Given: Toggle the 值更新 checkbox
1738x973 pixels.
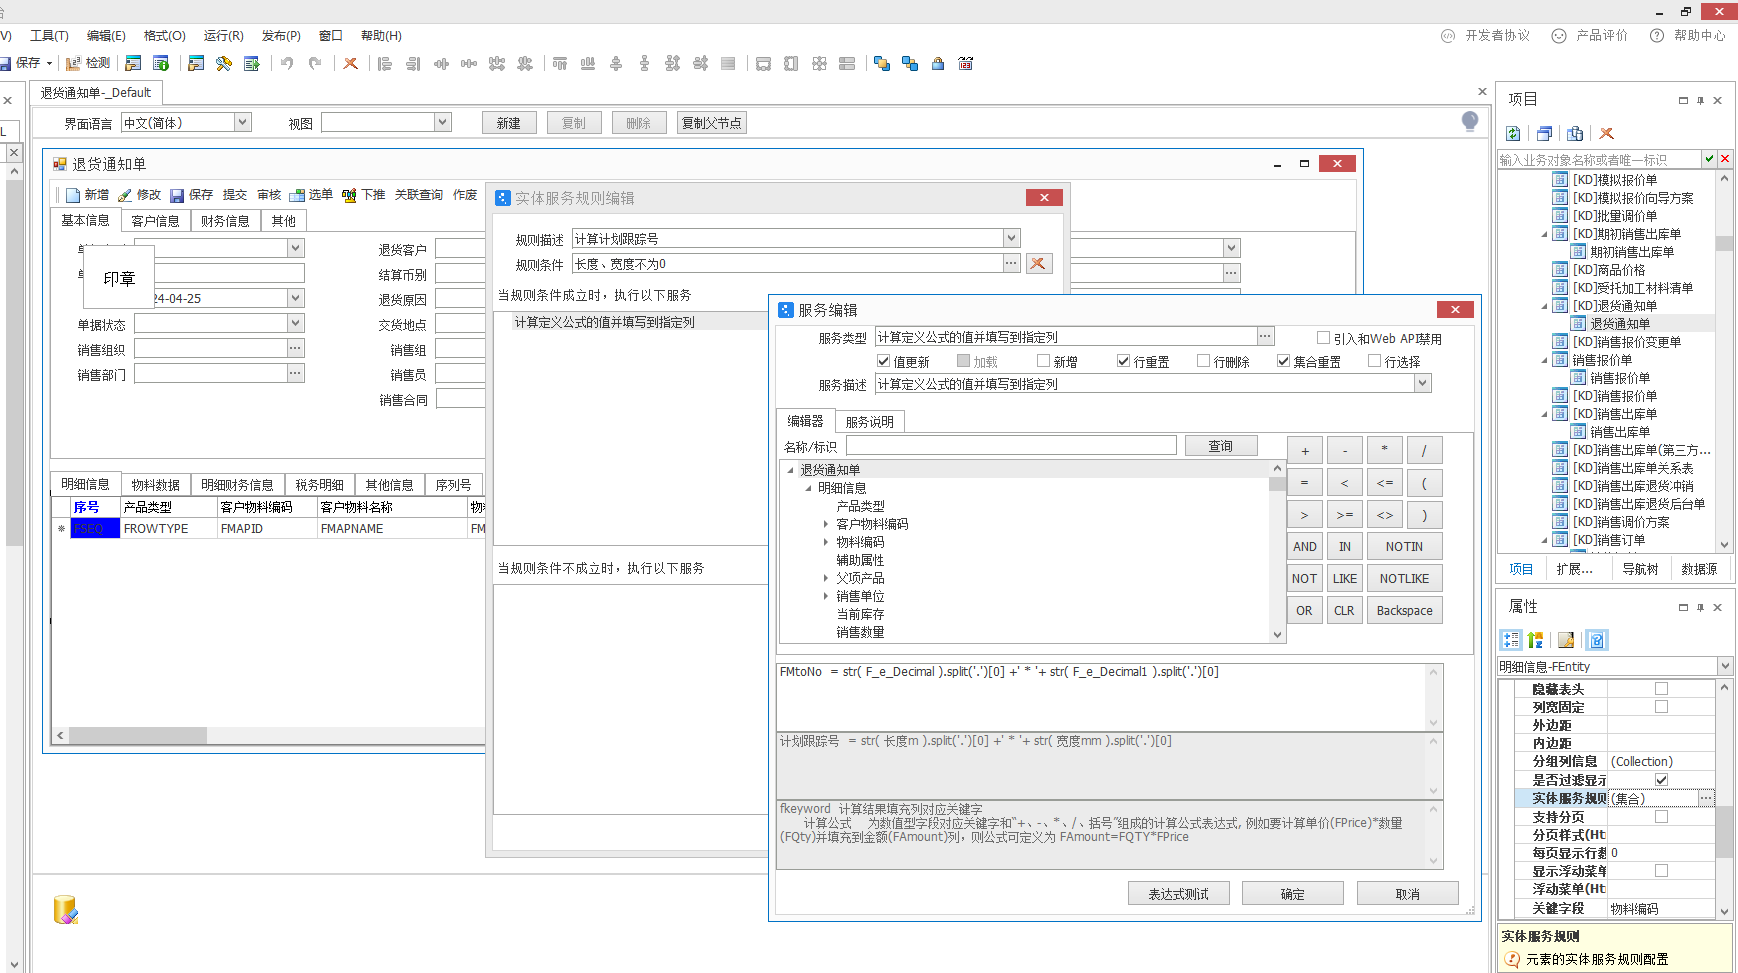Looking at the screenshot, I should (883, 361).
